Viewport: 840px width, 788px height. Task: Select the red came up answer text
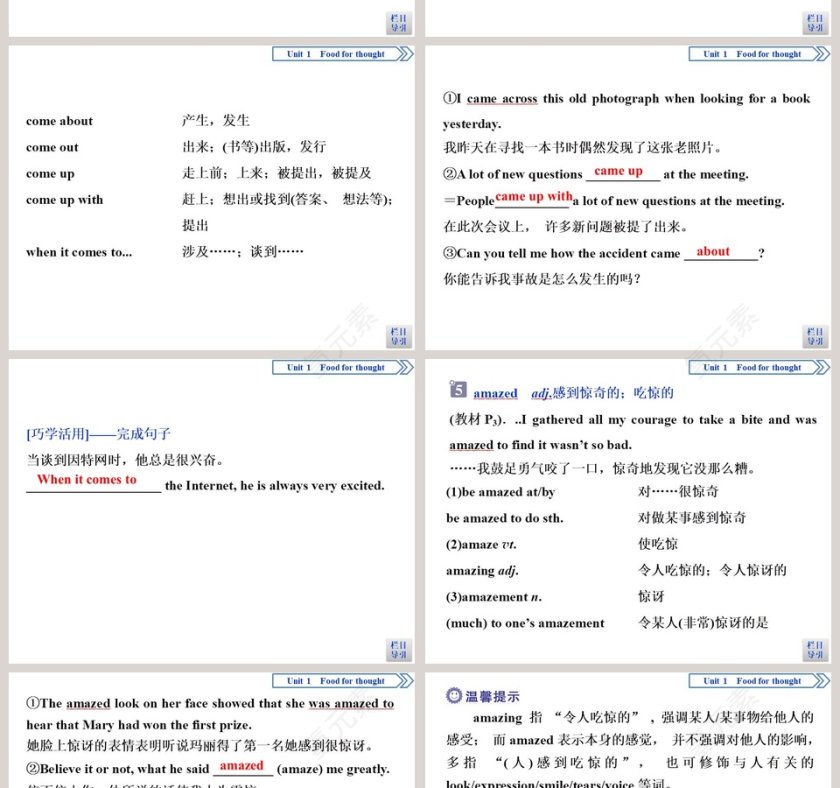coord(620,172)
